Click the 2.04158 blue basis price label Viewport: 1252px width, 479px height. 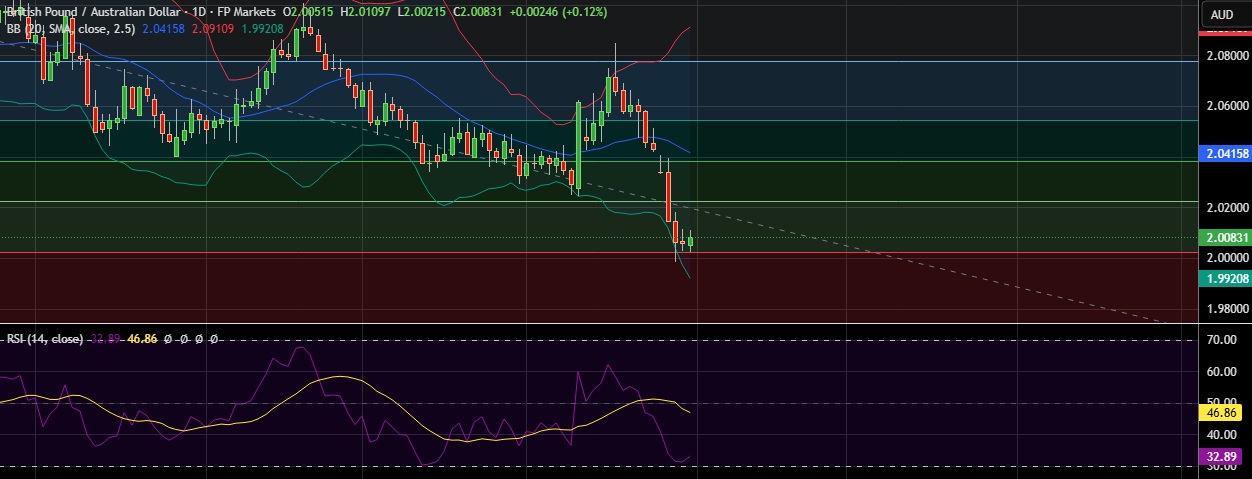click(x=1224, y=154)
